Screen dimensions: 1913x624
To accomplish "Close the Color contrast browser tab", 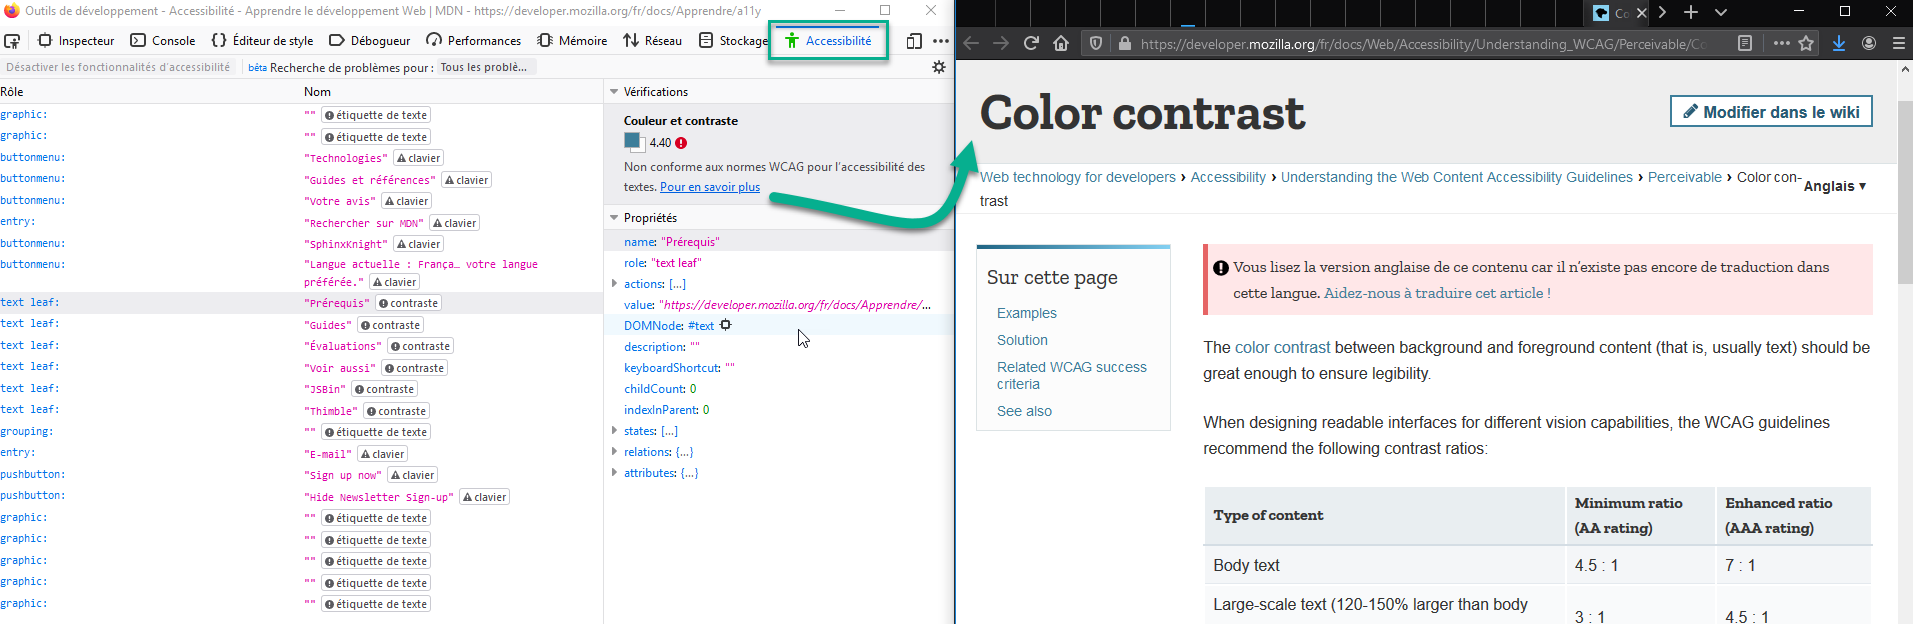I will [x=1641, y=13].
